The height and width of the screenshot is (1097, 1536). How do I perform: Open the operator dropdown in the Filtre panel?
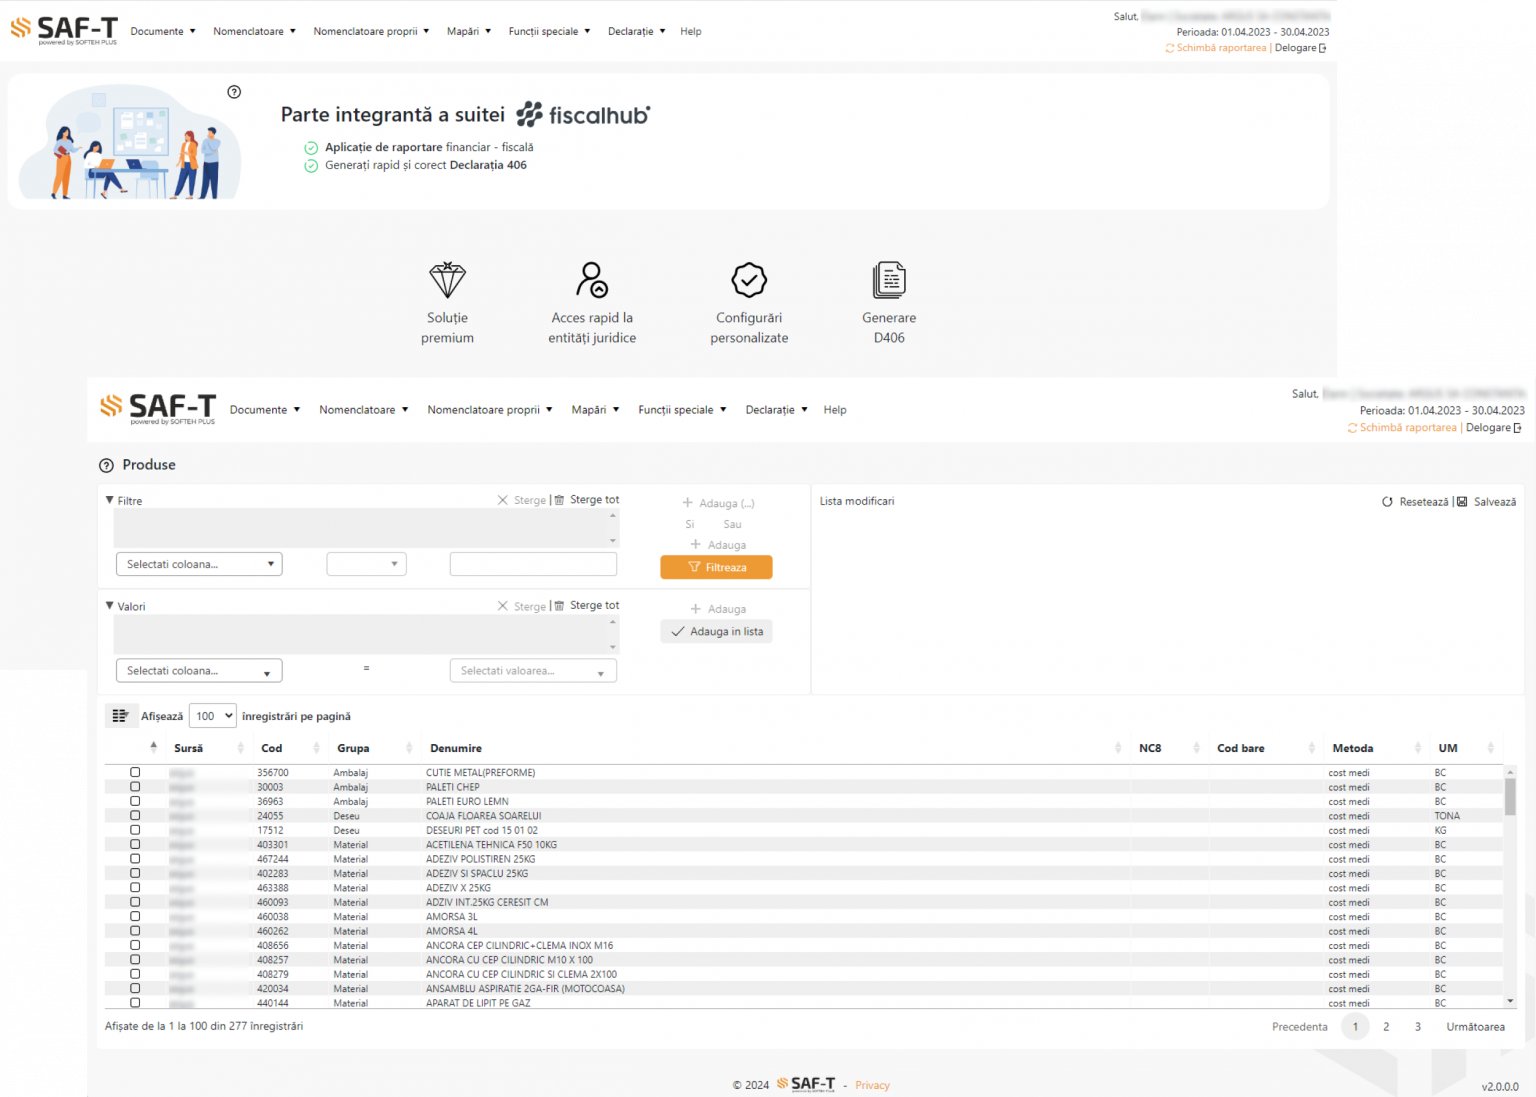[366, 564]
